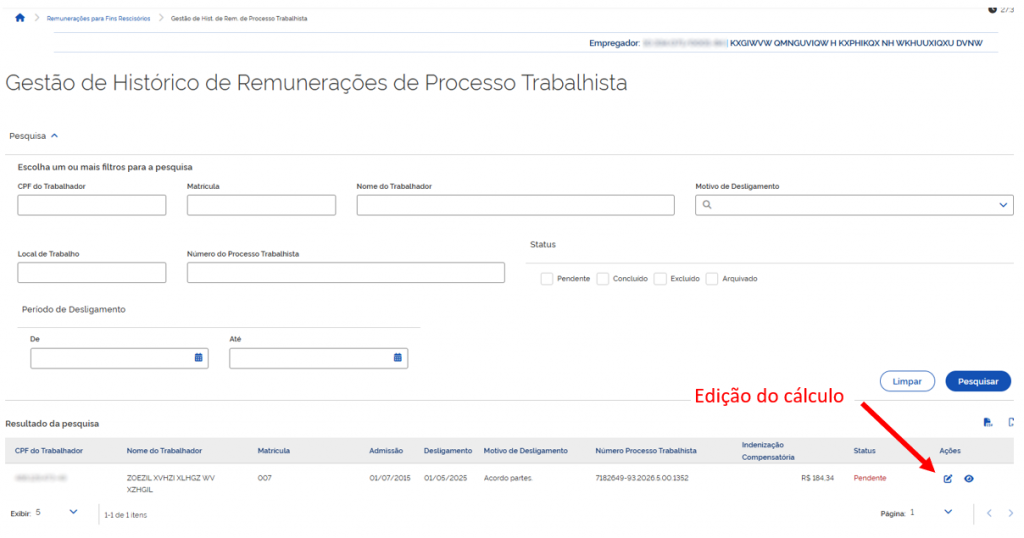
Task: Click the Número do Processo Trabalhista field
Action: coord(345,272)
